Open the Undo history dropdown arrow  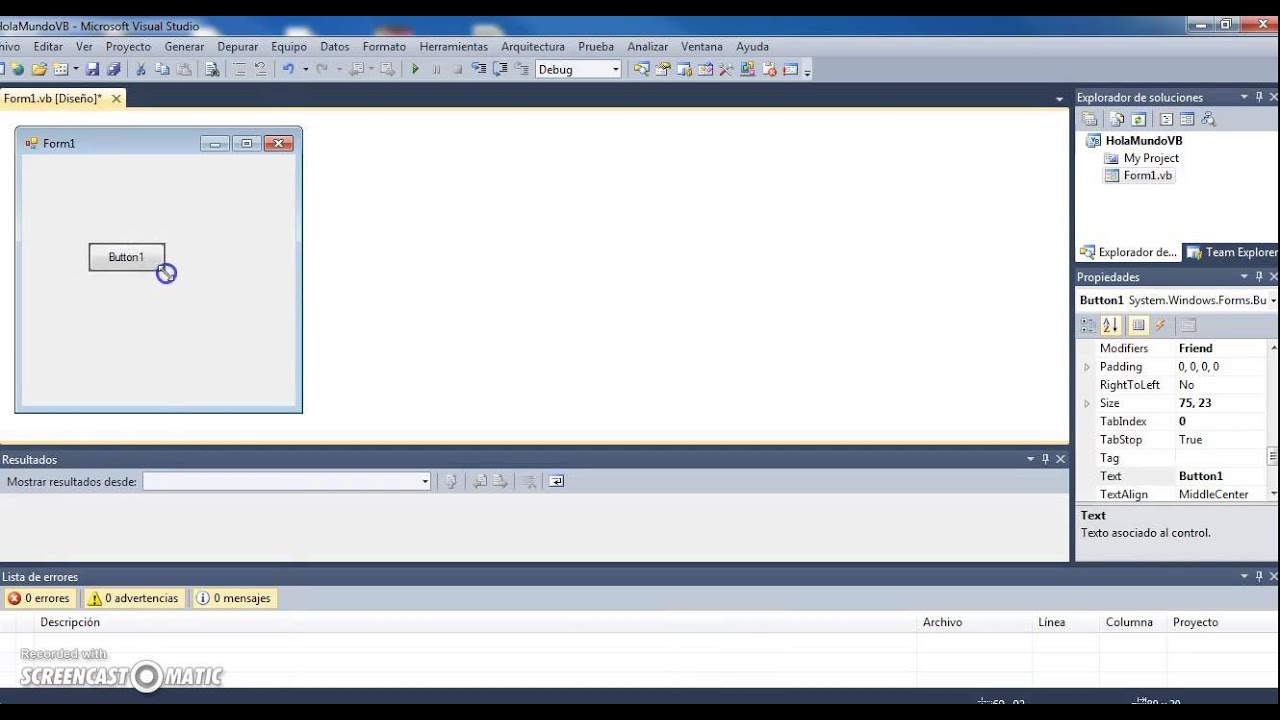tap(305, 69)
